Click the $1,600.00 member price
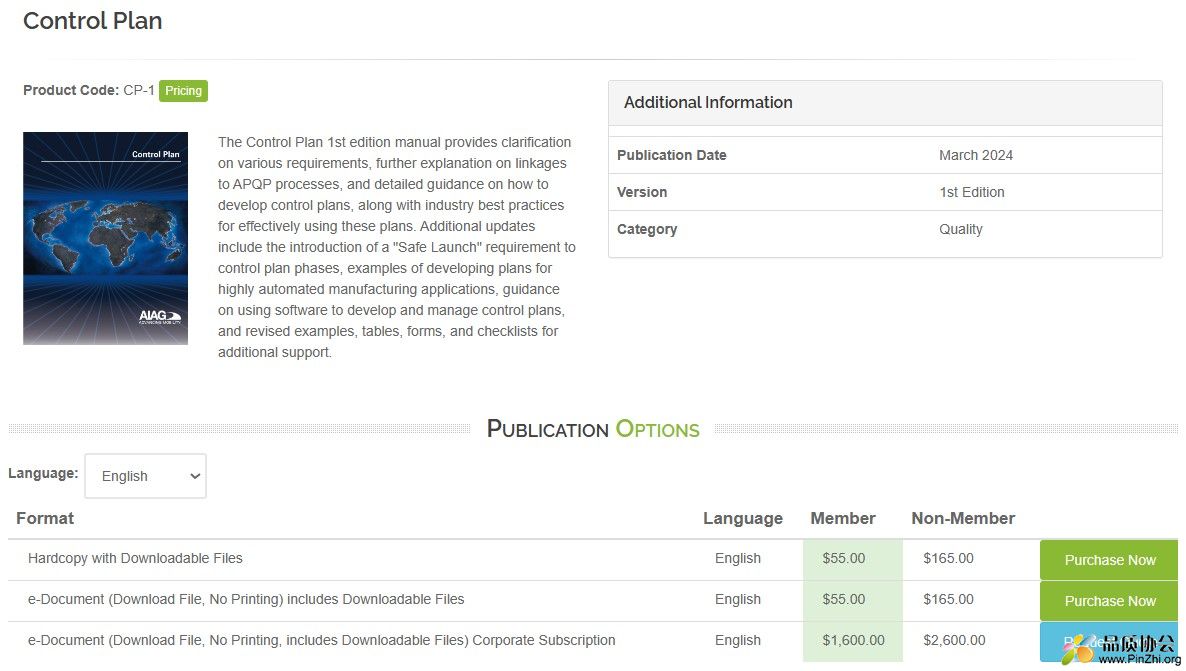Screen dimensions: 1186x671 click(x=853, y=640)
